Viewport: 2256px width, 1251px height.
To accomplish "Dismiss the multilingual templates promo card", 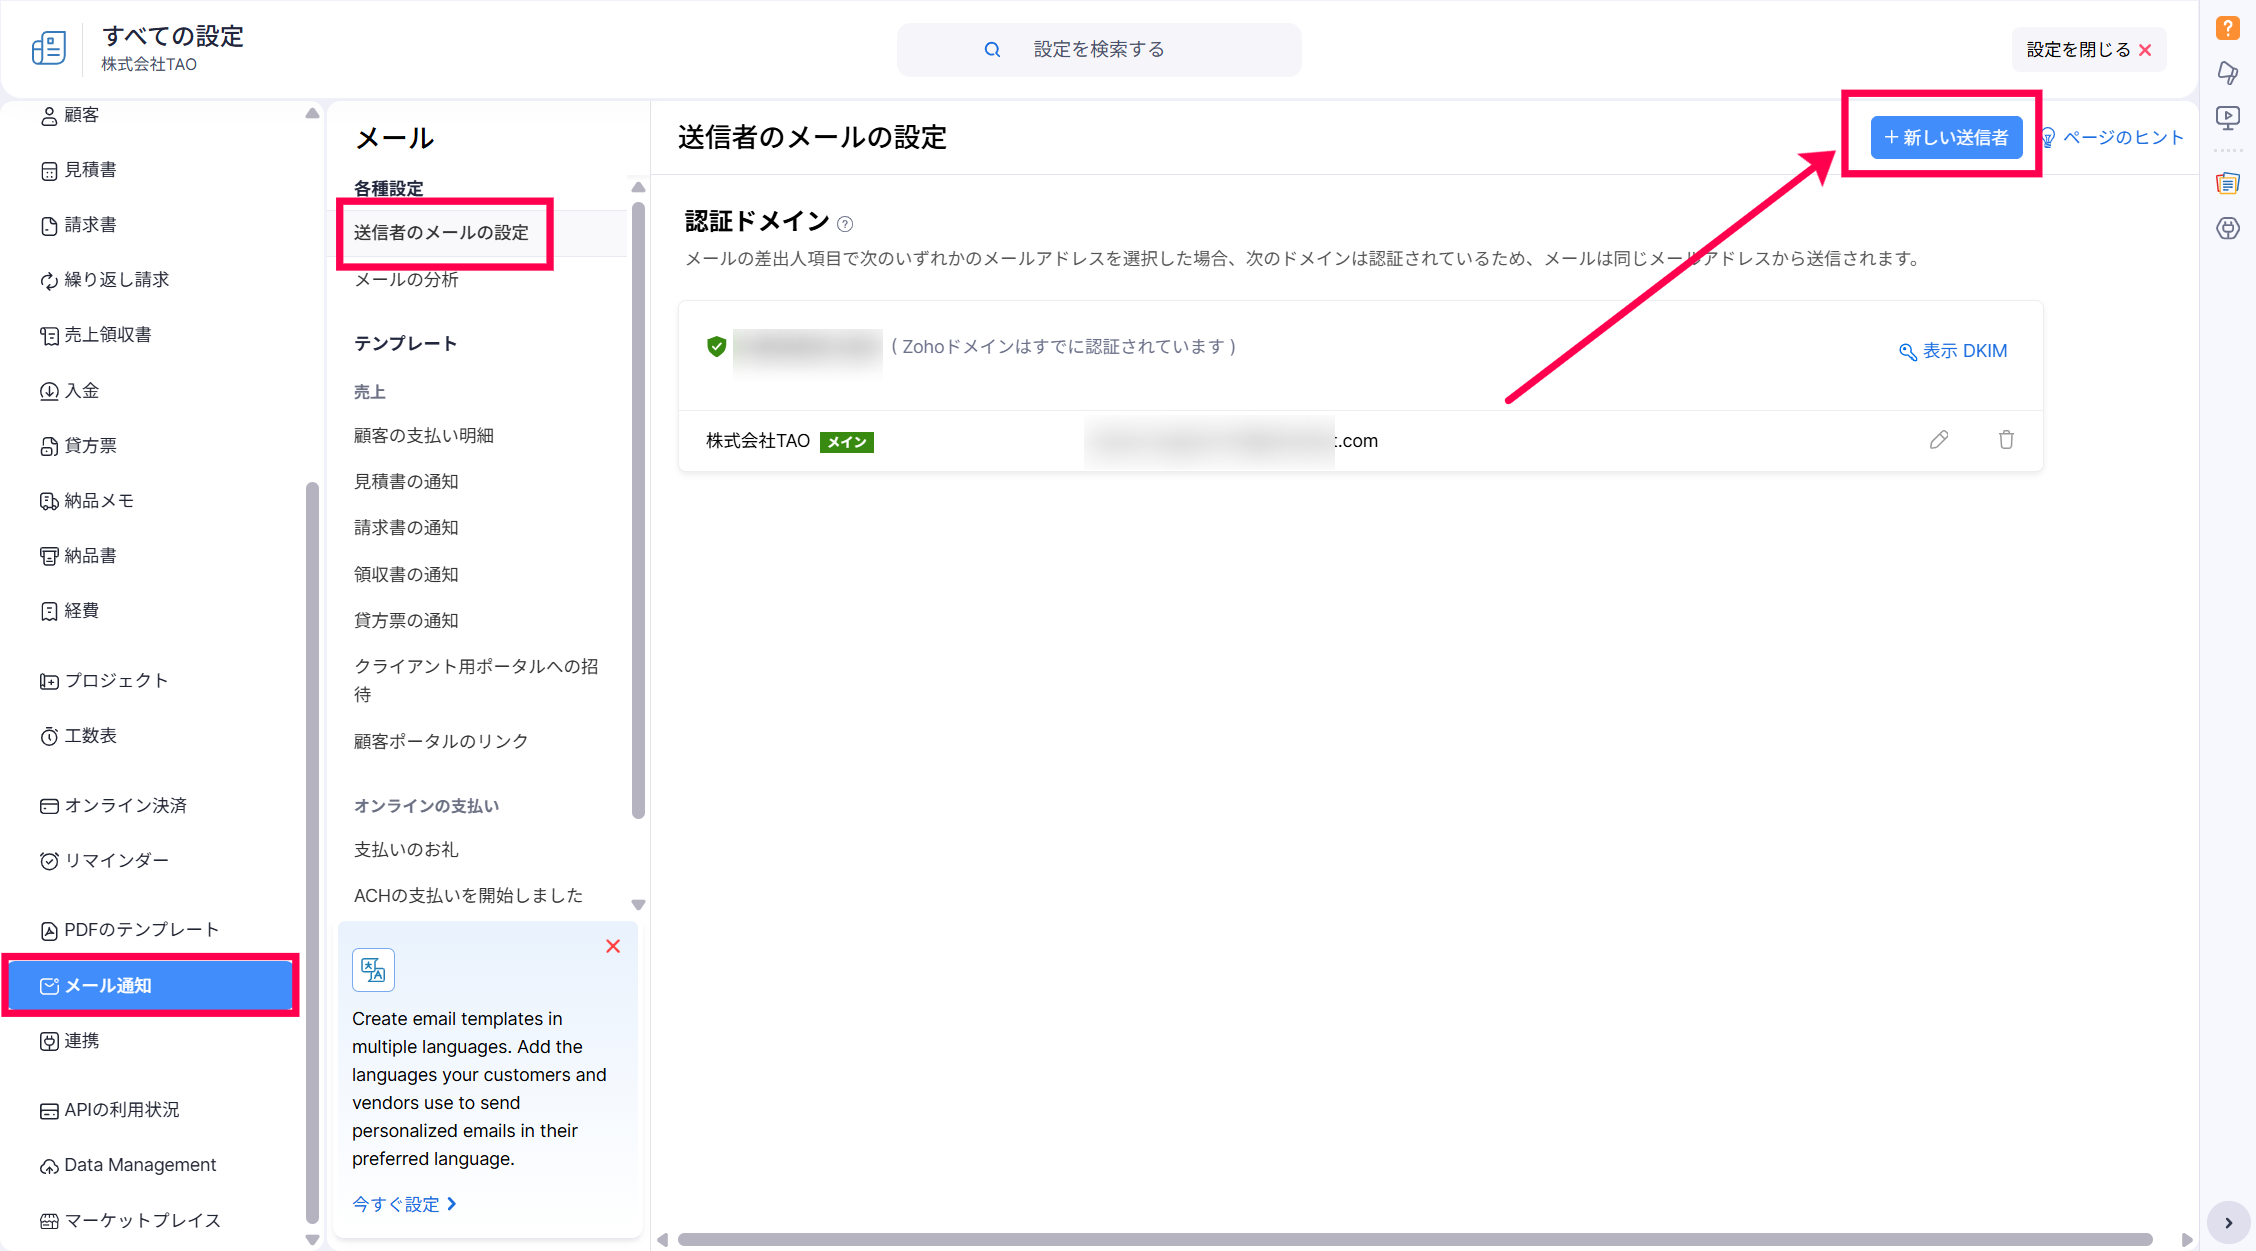I will [x=613, y=946].
